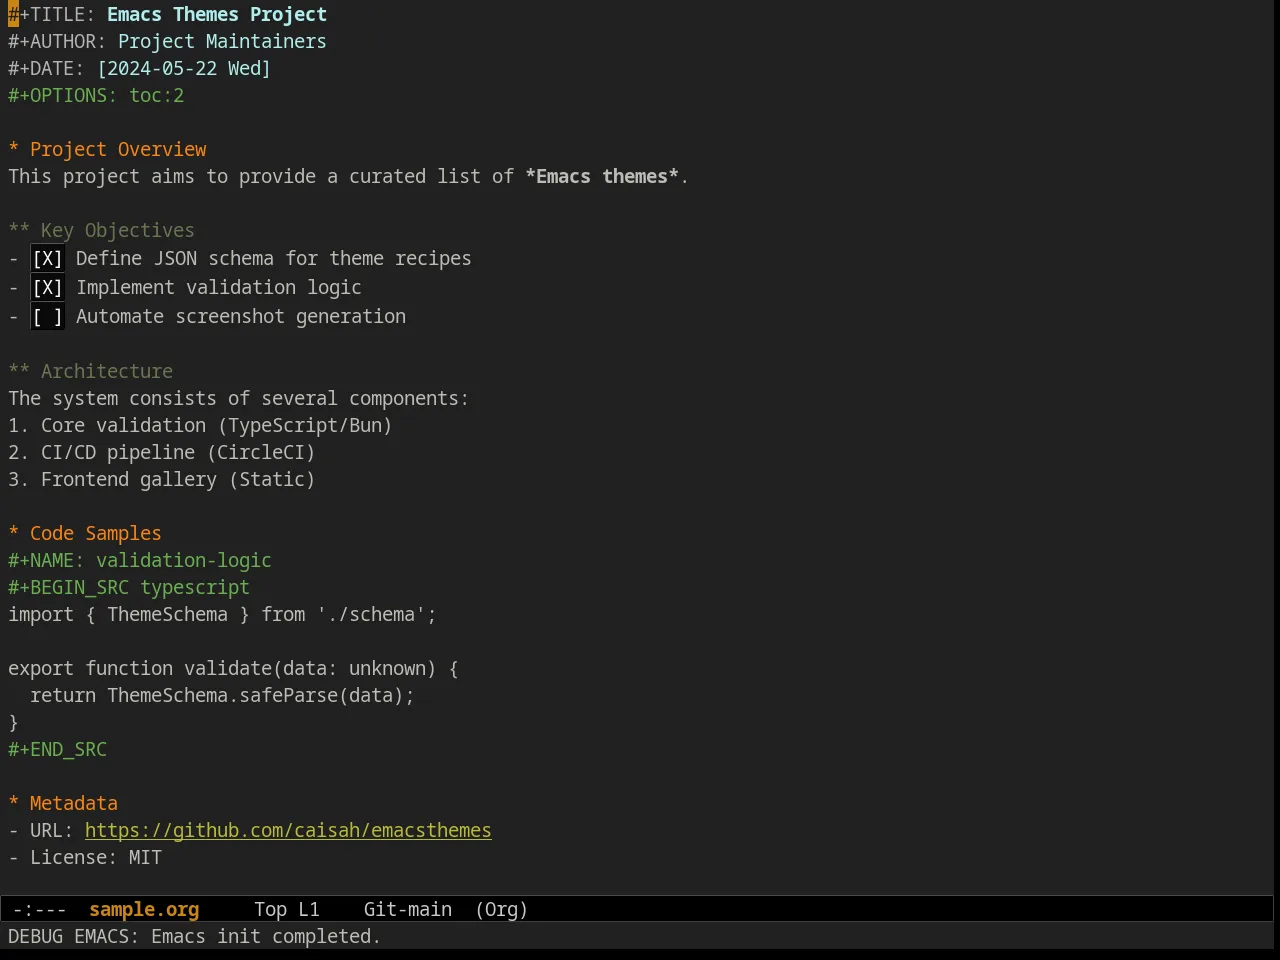The width and height of the screenshot is (1280, 960).
Task: Collapse the 'Code Samples' heading star
Action: 14,533
